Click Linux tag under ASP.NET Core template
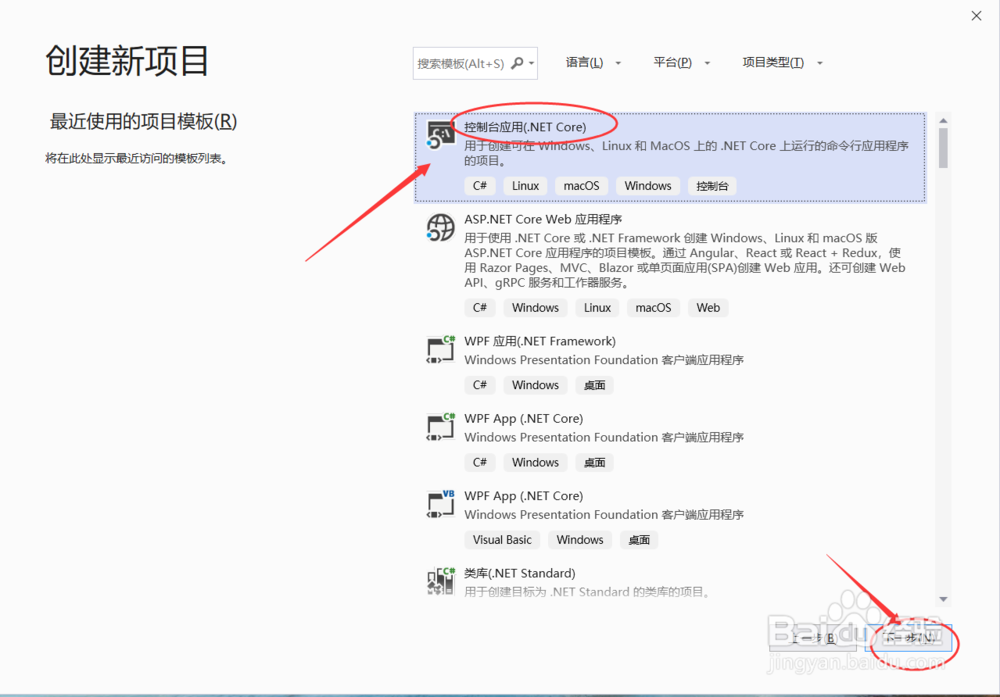This screenshot has height=697, width=1000. pyautogui.click(x=598, y=308)
